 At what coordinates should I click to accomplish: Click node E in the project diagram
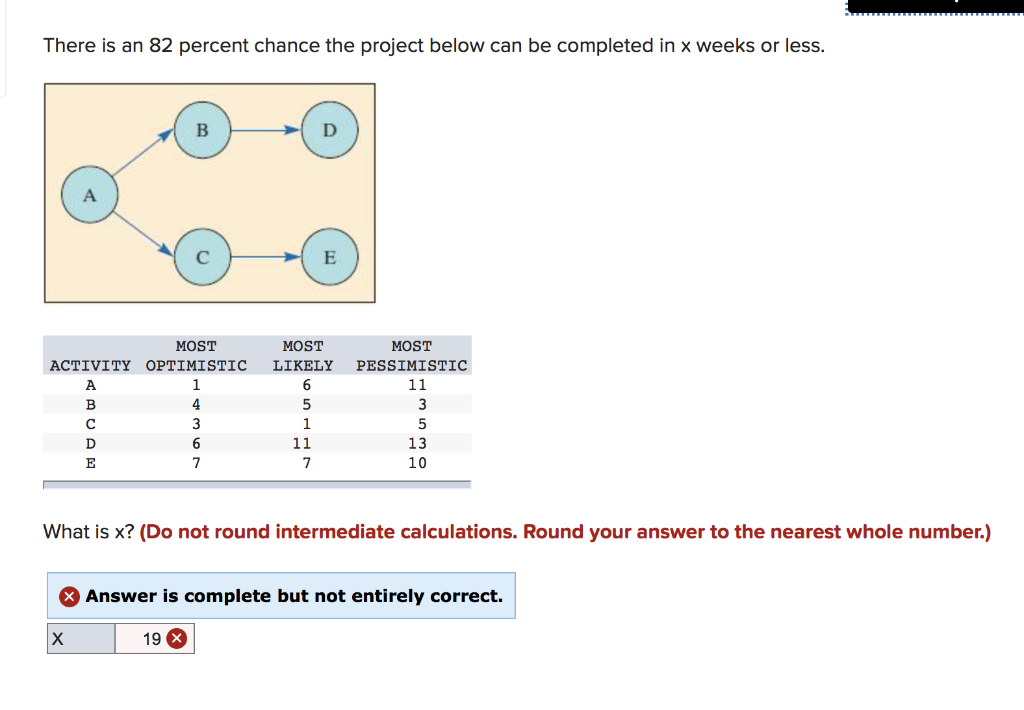pyautogui.click(x=329, y=257)
